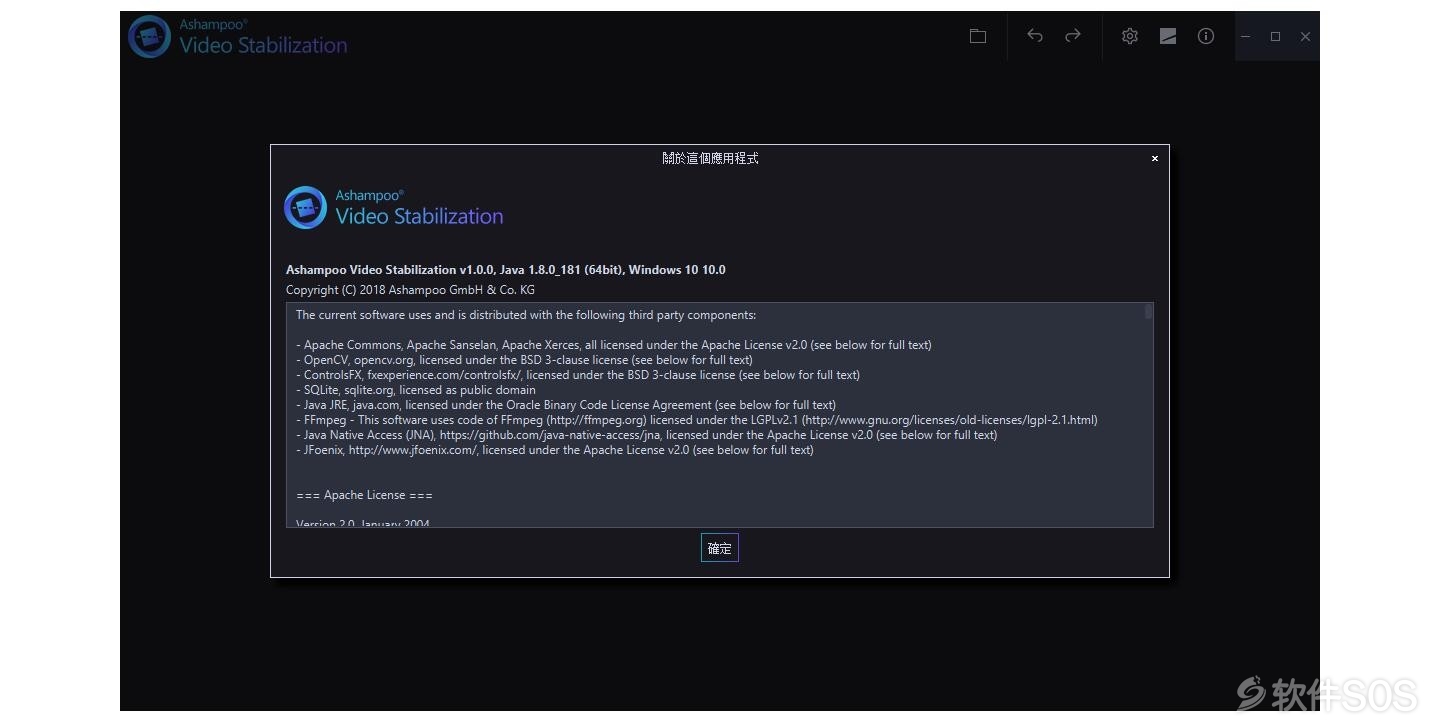Screen dimensions: 1437x725
Task: Click the license text scrollbar thumb
Action: pos(1148,312)
